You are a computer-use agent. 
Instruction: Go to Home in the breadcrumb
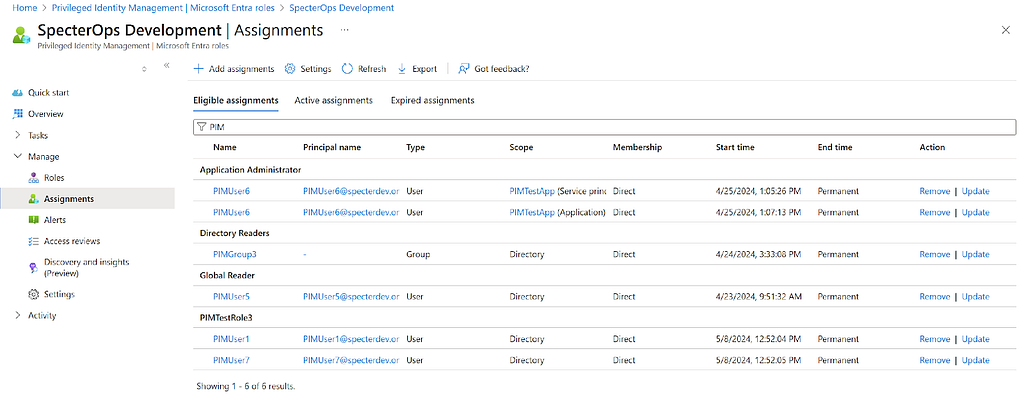pos(24,8)
